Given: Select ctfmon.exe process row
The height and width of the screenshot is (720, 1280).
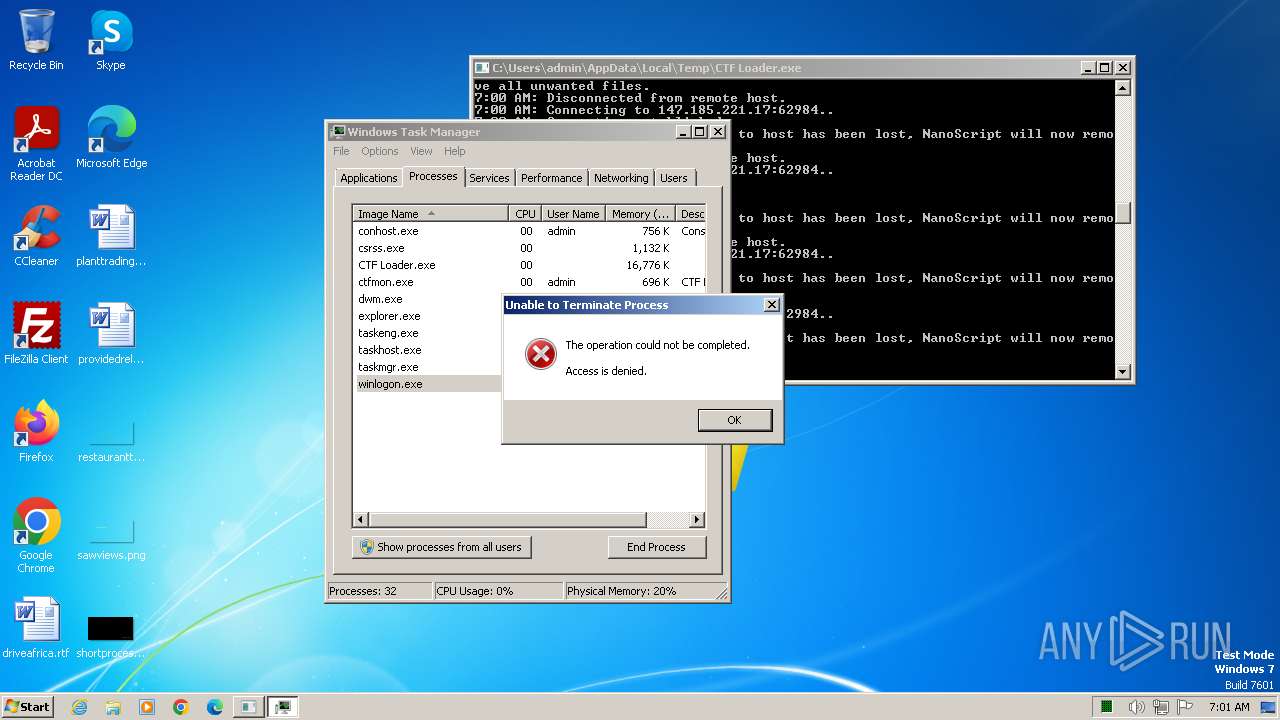Looking at the screenshot, I should tap(530, 282).
